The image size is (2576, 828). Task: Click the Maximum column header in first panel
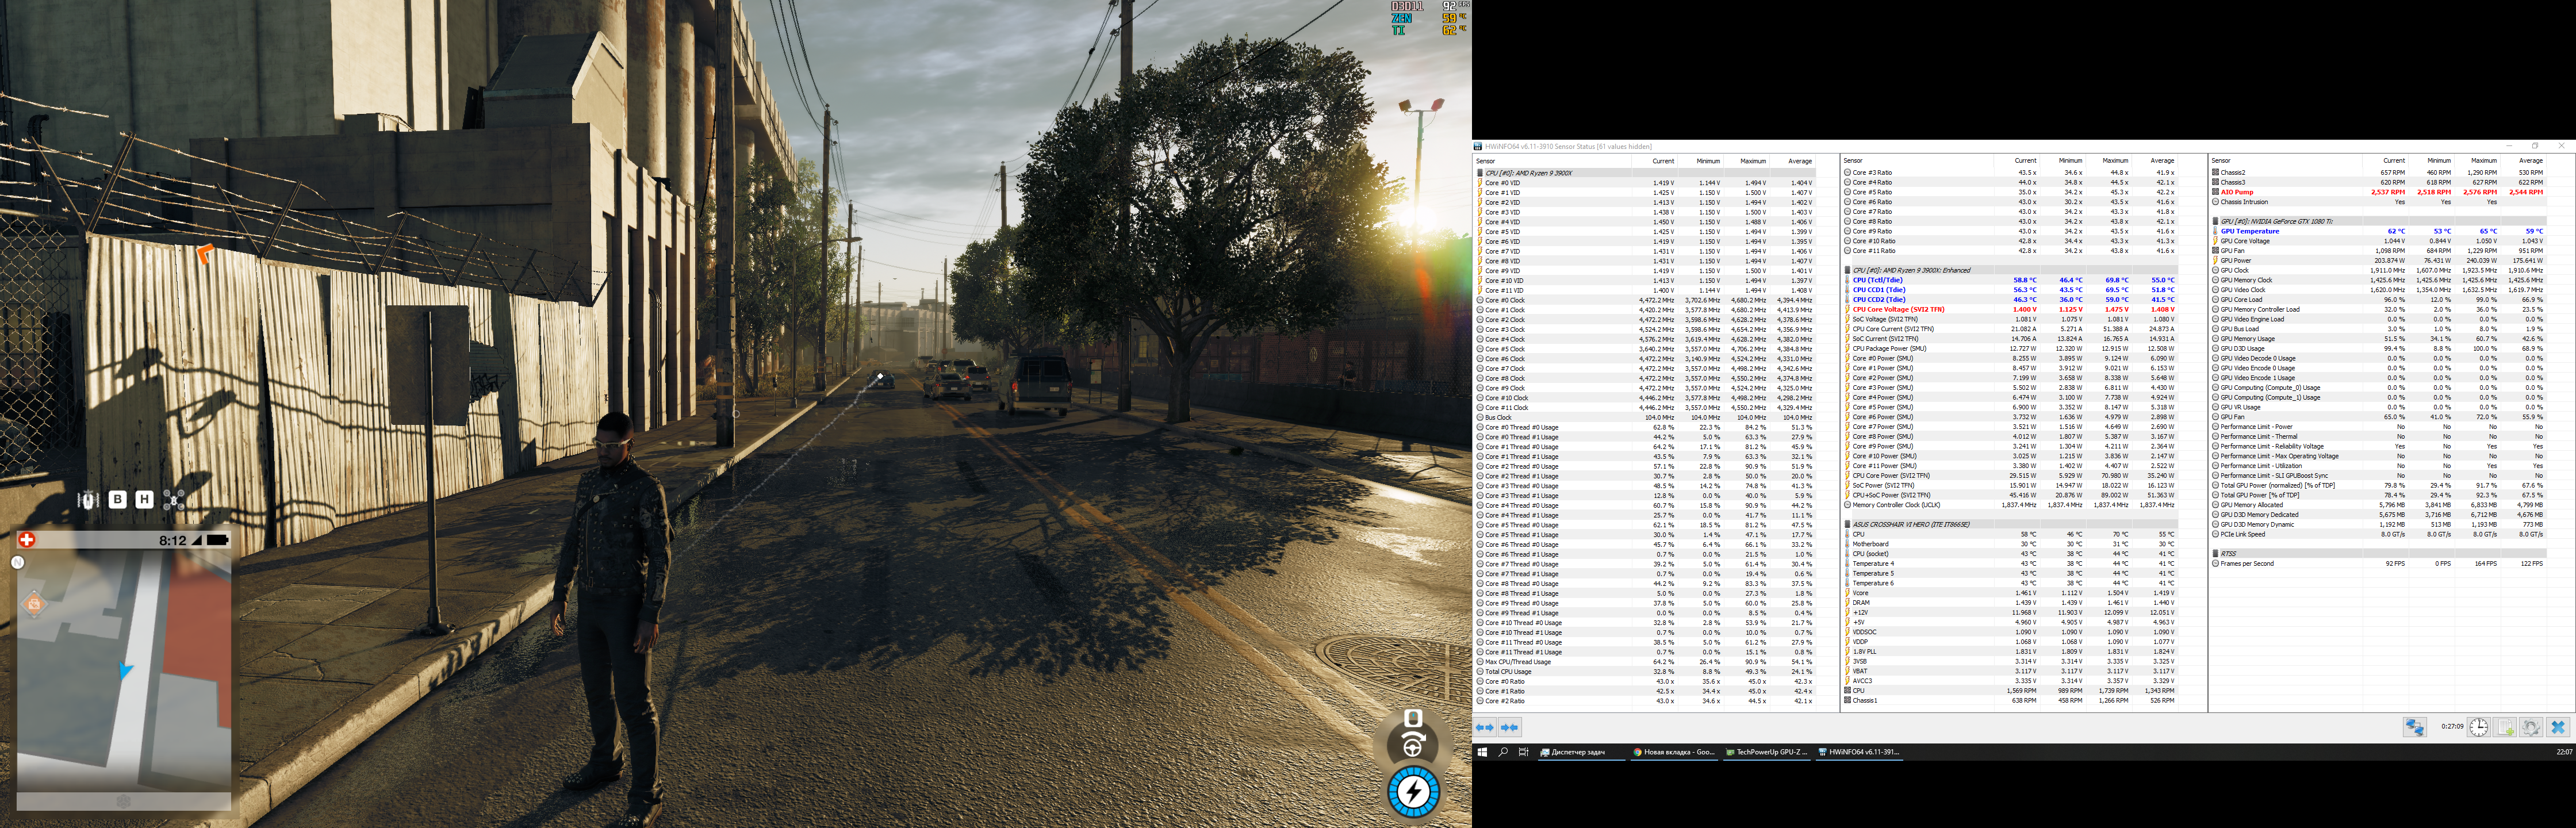click(x=1752, y=161)
